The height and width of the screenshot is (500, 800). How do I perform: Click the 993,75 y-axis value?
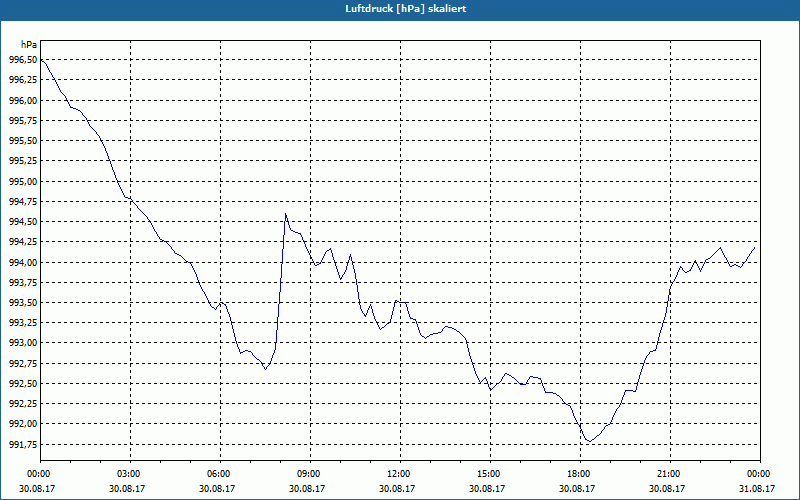23,283
